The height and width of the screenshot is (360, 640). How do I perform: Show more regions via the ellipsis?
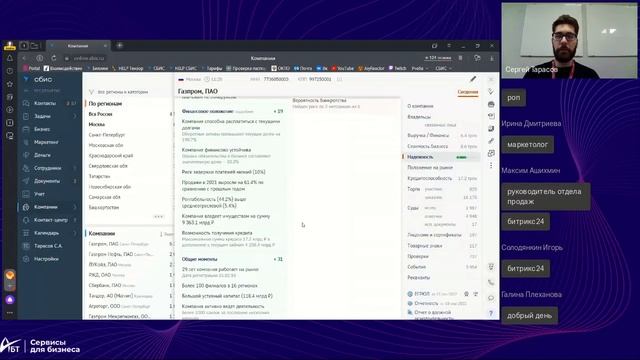(158, 216)
